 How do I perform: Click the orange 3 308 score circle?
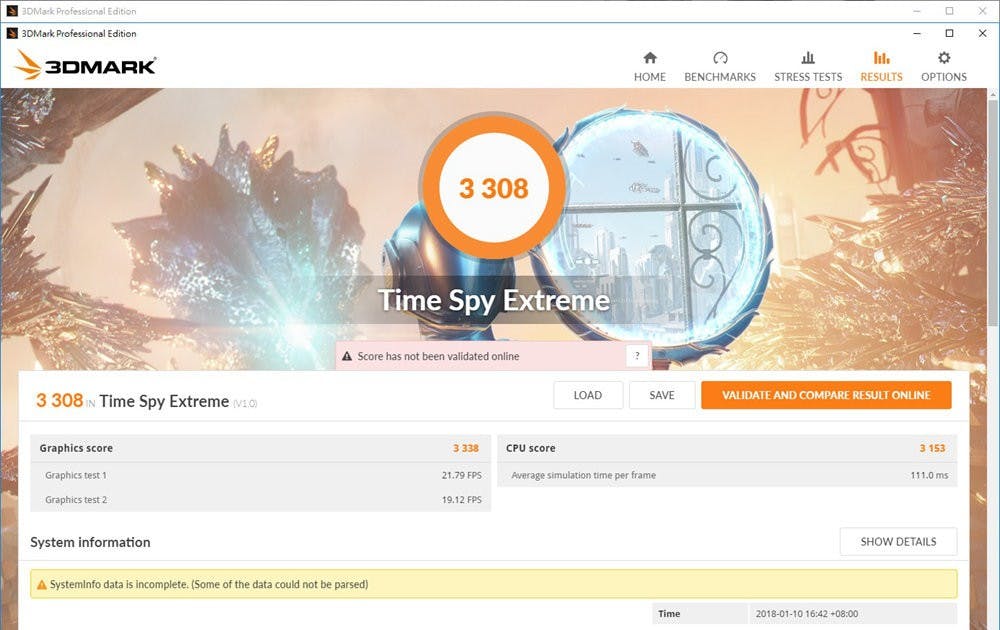pyautogui.click(x=493, y=187)
